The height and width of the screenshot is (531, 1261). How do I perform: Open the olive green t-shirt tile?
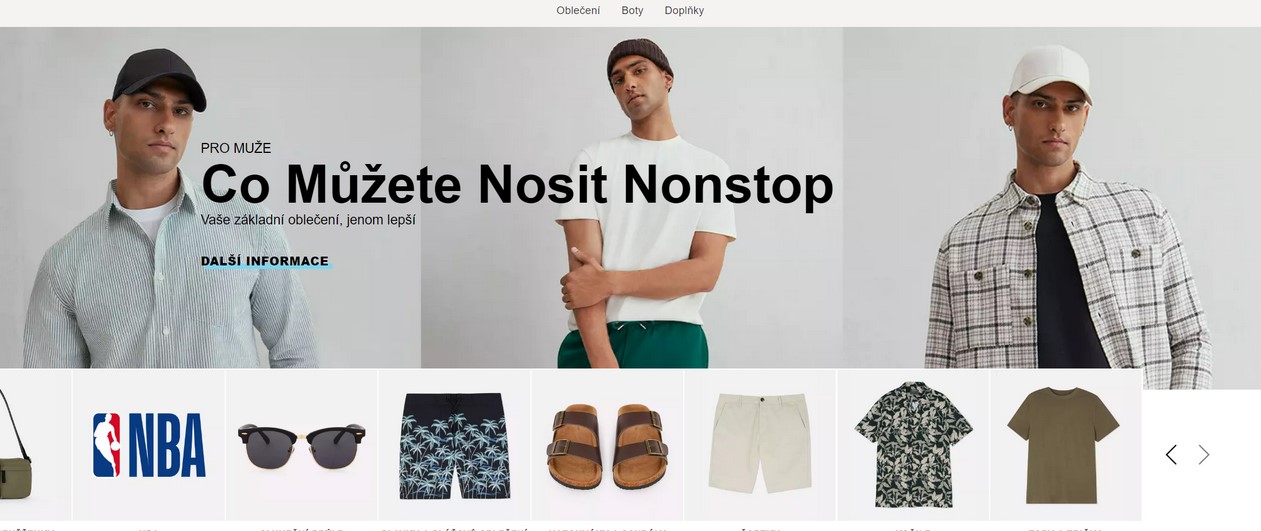1066,445
